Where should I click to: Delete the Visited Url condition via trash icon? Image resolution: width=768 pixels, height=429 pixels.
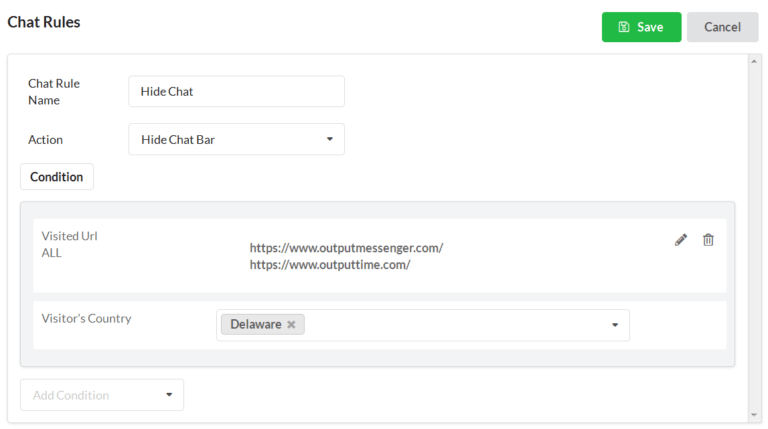point(708,239)
